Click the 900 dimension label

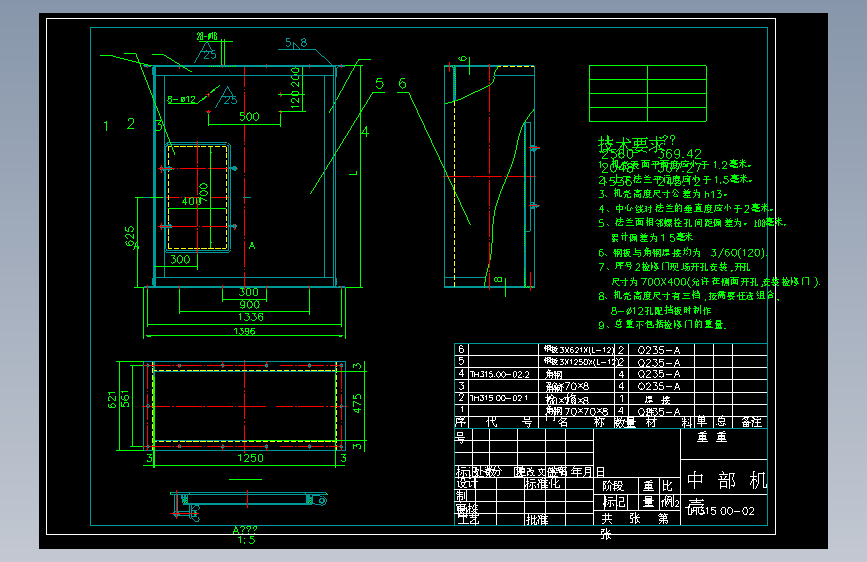(249, 305)
